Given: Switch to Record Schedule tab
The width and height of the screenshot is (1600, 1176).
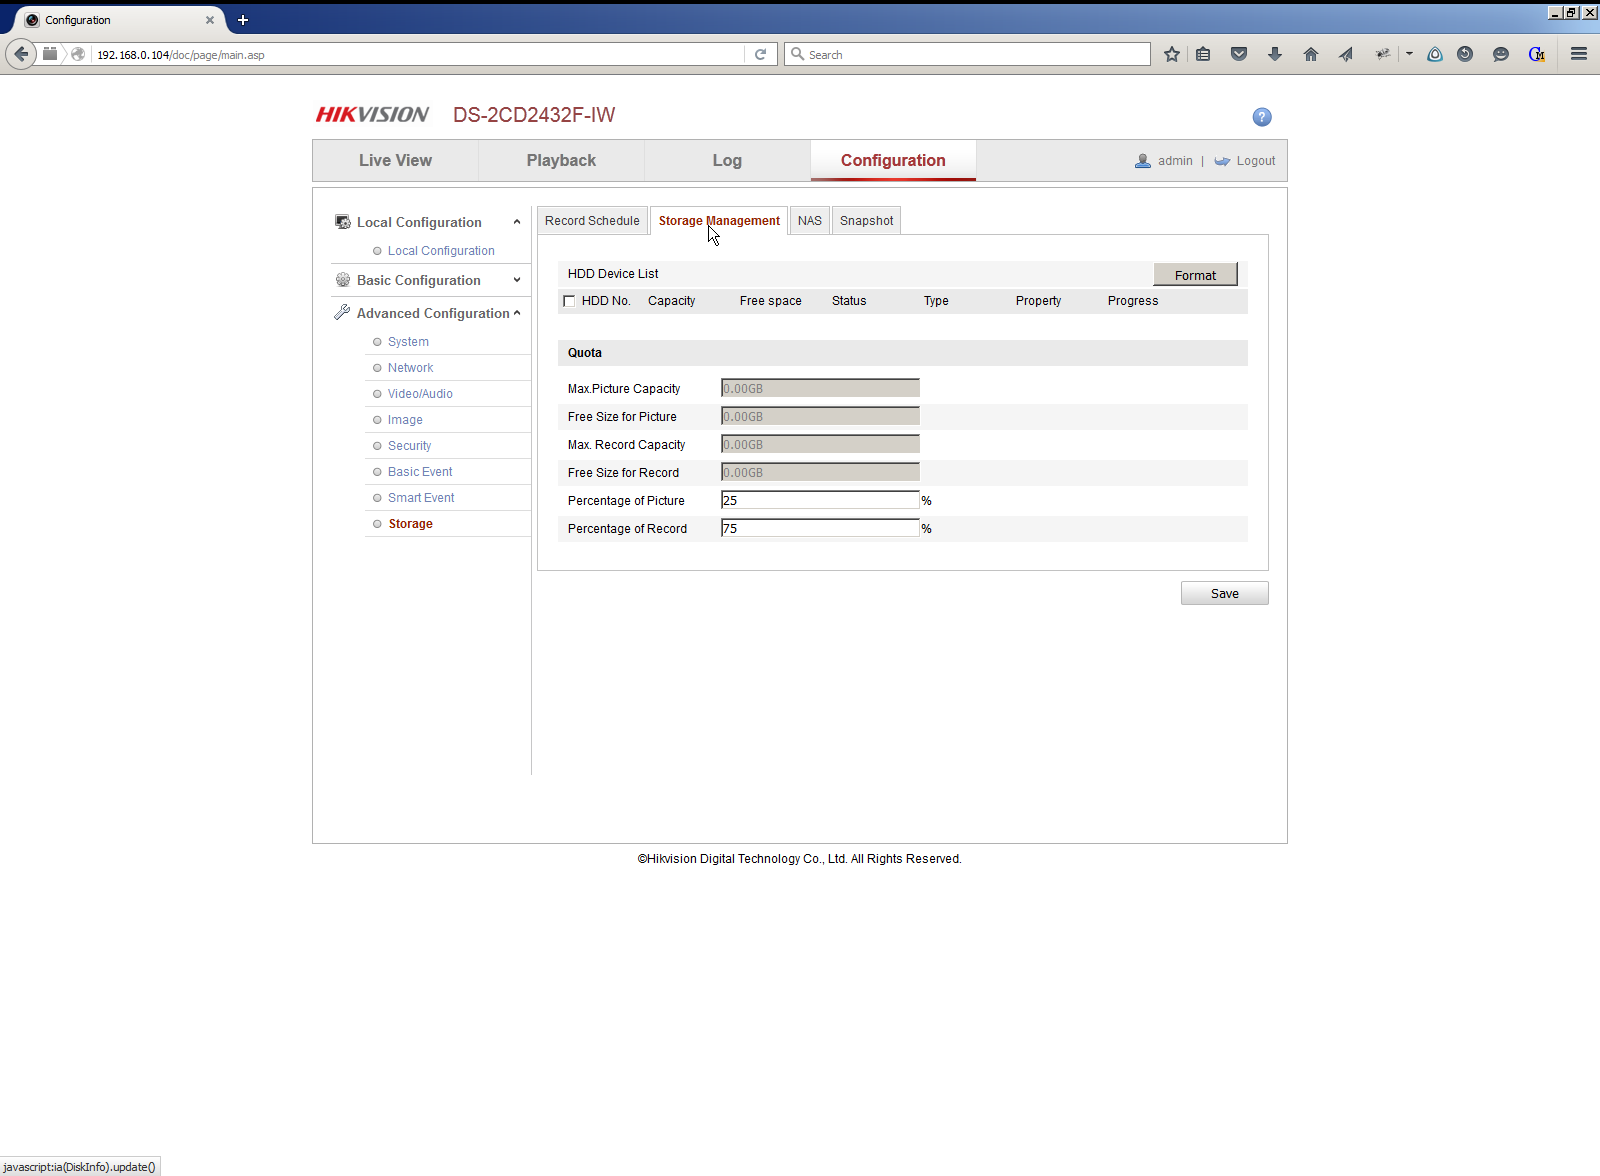Looking at the screenshot, I should 592,221.
